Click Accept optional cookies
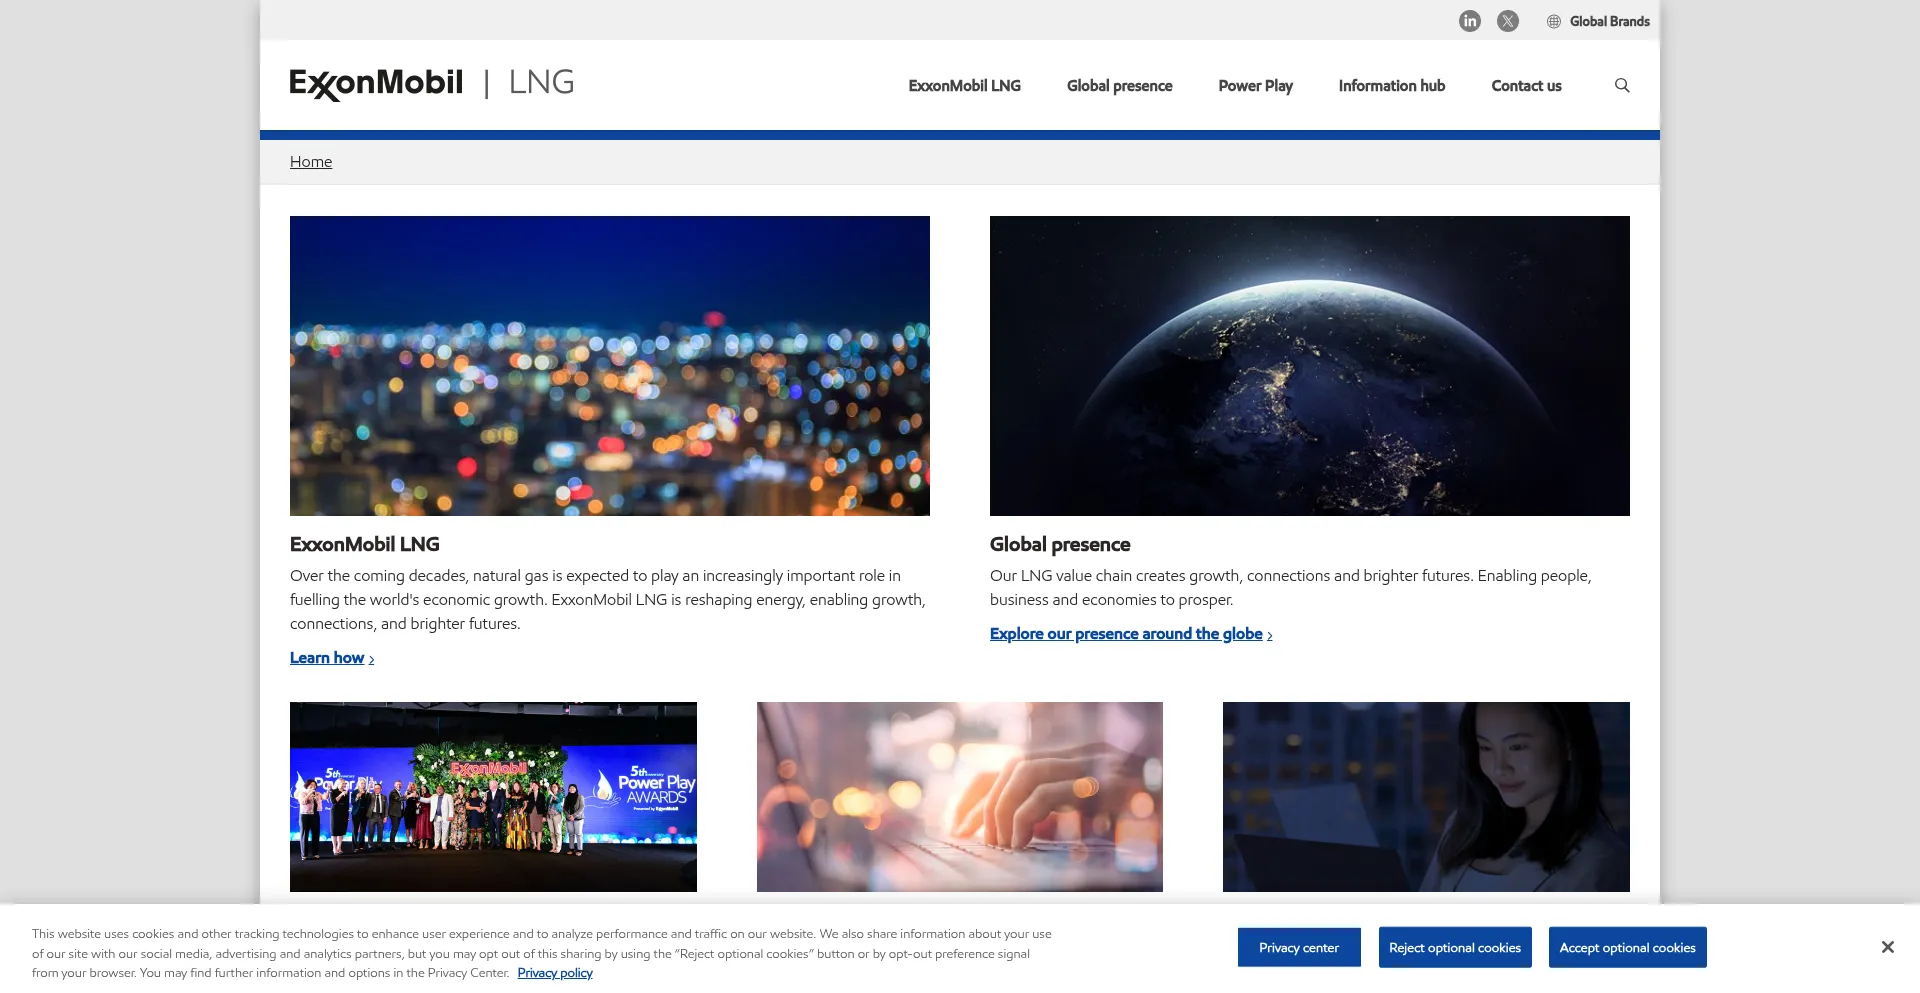This screenshot has width=1920, height=993. coord(1628,948)
